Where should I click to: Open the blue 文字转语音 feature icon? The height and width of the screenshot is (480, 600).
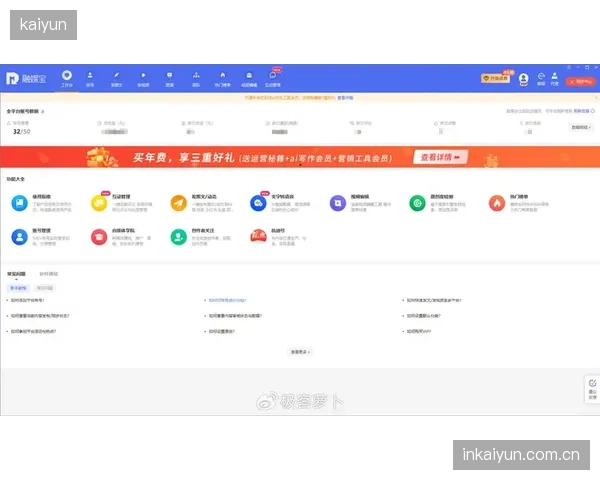click(258, 203)
